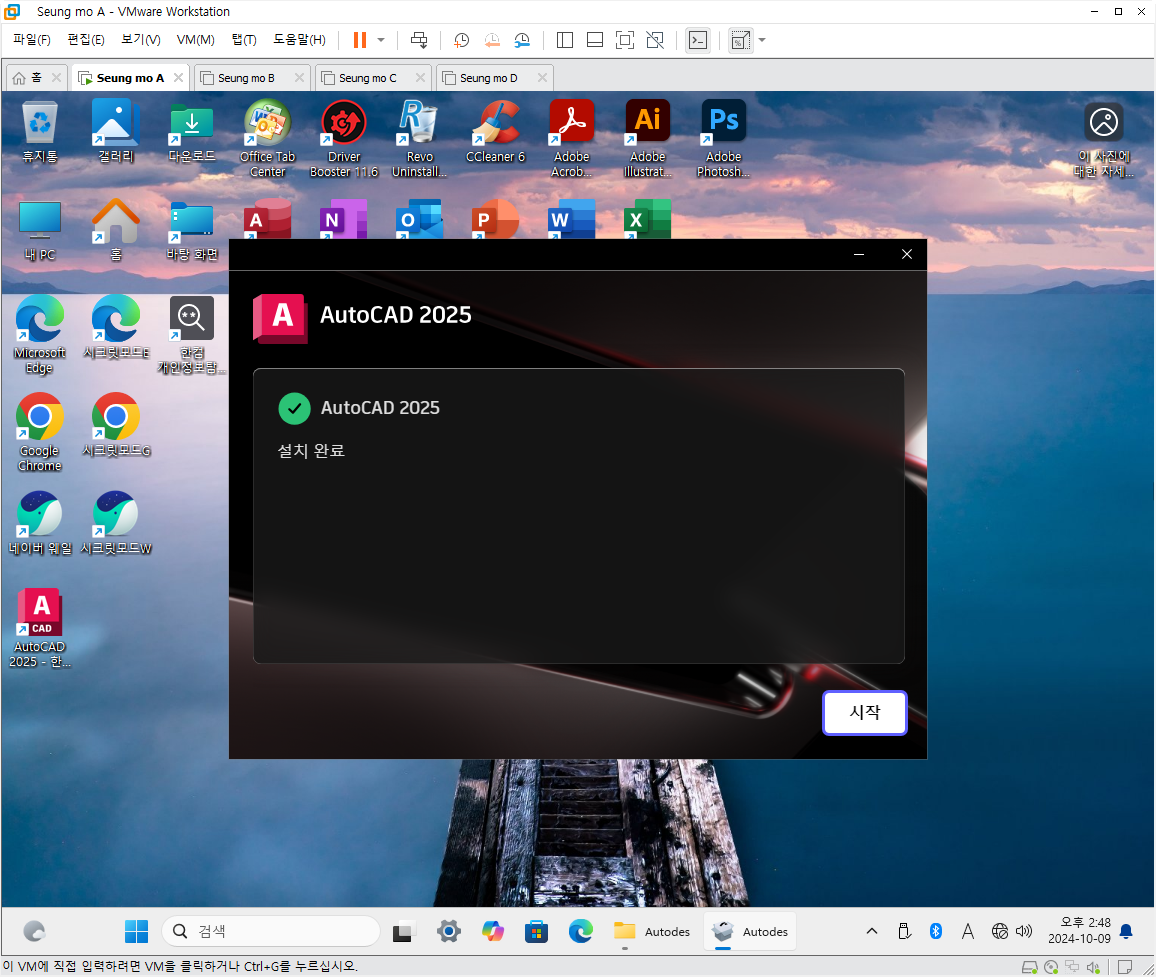Click the stretch guest display icon

click(x=740, y=40)
